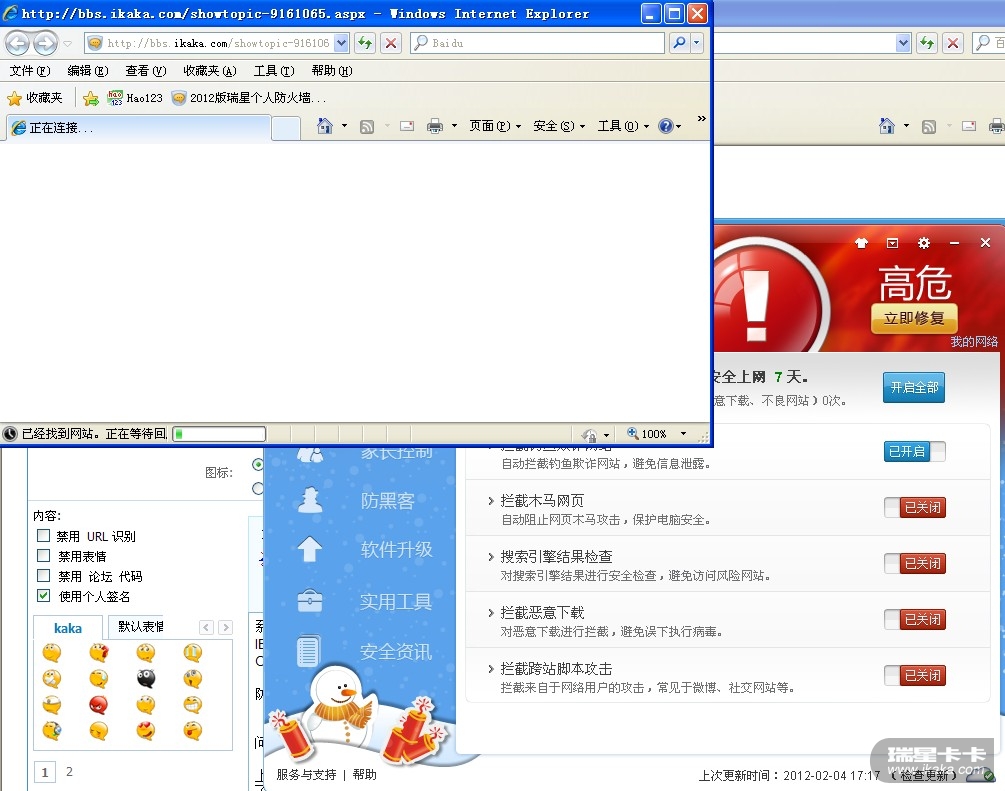
Task: Expand search provider dropdown arrow
Action: point(697,44)
